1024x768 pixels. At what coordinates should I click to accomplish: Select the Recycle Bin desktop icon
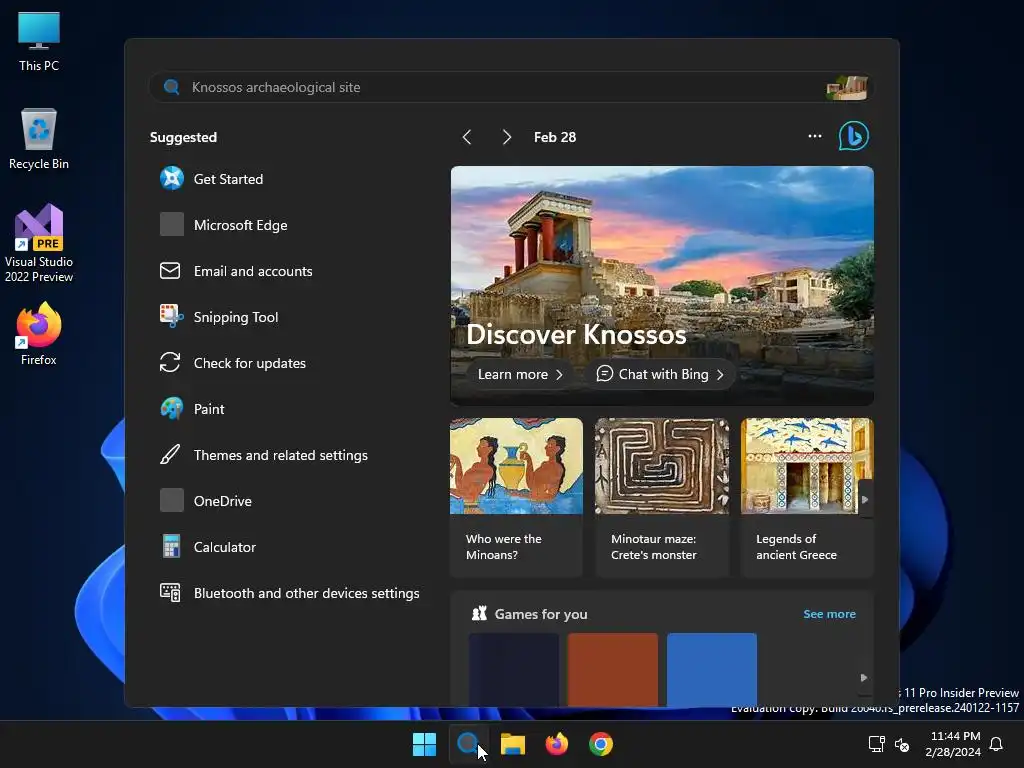pyautogui.click(x=39, y=138)
